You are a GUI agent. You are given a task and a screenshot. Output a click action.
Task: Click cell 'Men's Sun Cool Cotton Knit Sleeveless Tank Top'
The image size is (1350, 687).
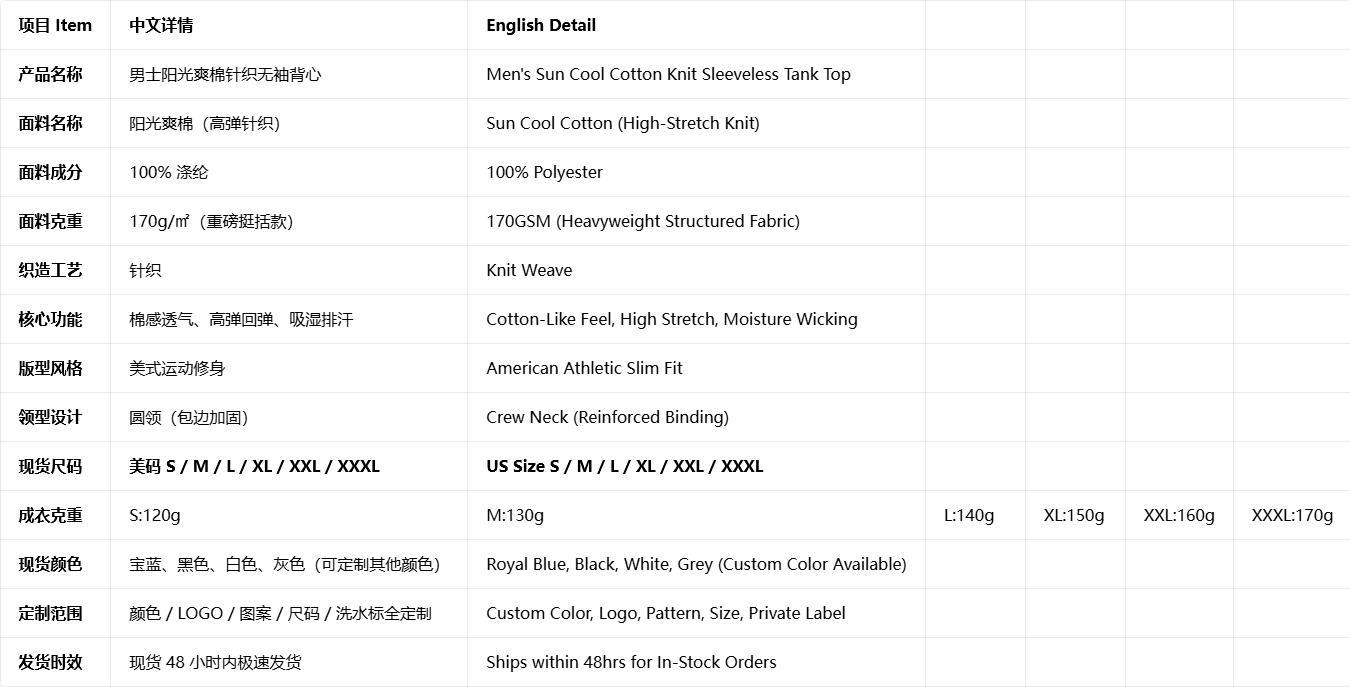[x=696, y=74]
